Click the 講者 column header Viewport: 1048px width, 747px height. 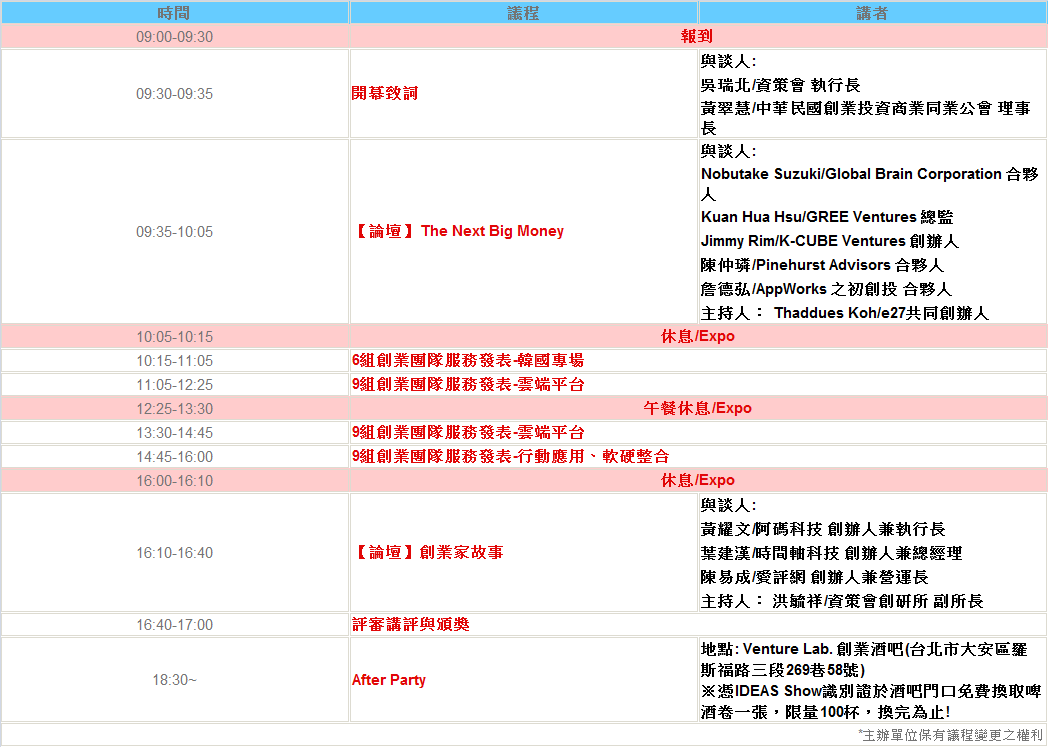[x=871, y=13]
